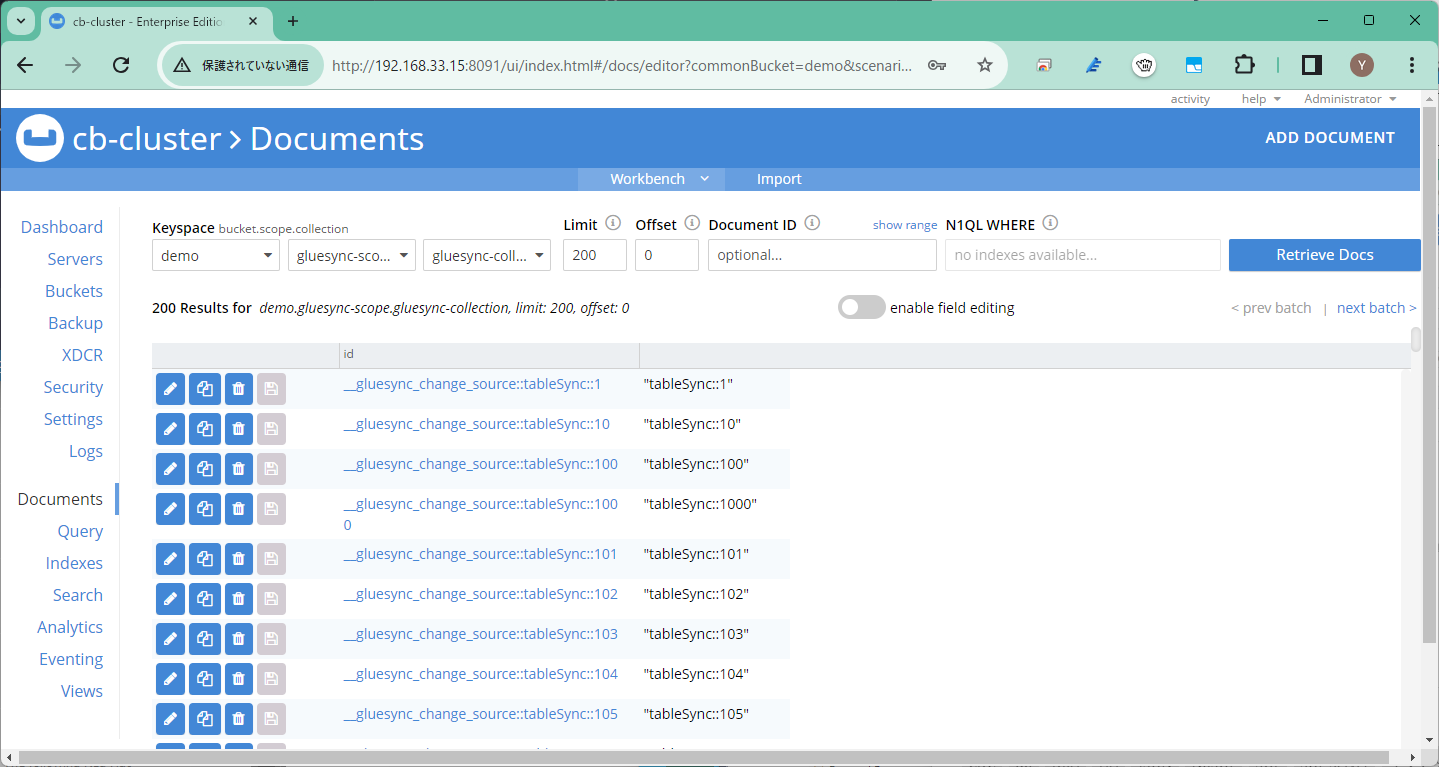This screenshot has width=1439, height=767.
Task: Open Chrome tab search dropdown arrow
Action: coord(20,21)
